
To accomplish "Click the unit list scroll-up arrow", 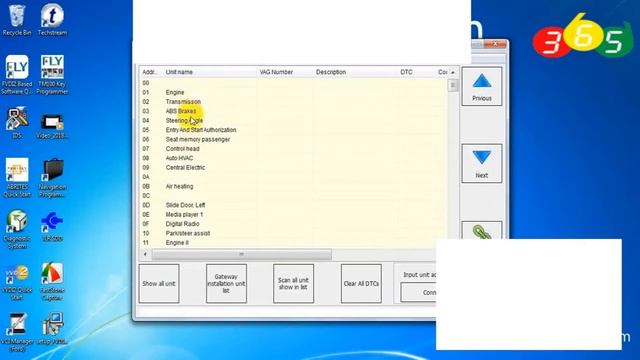I will [x=453, y=72].
